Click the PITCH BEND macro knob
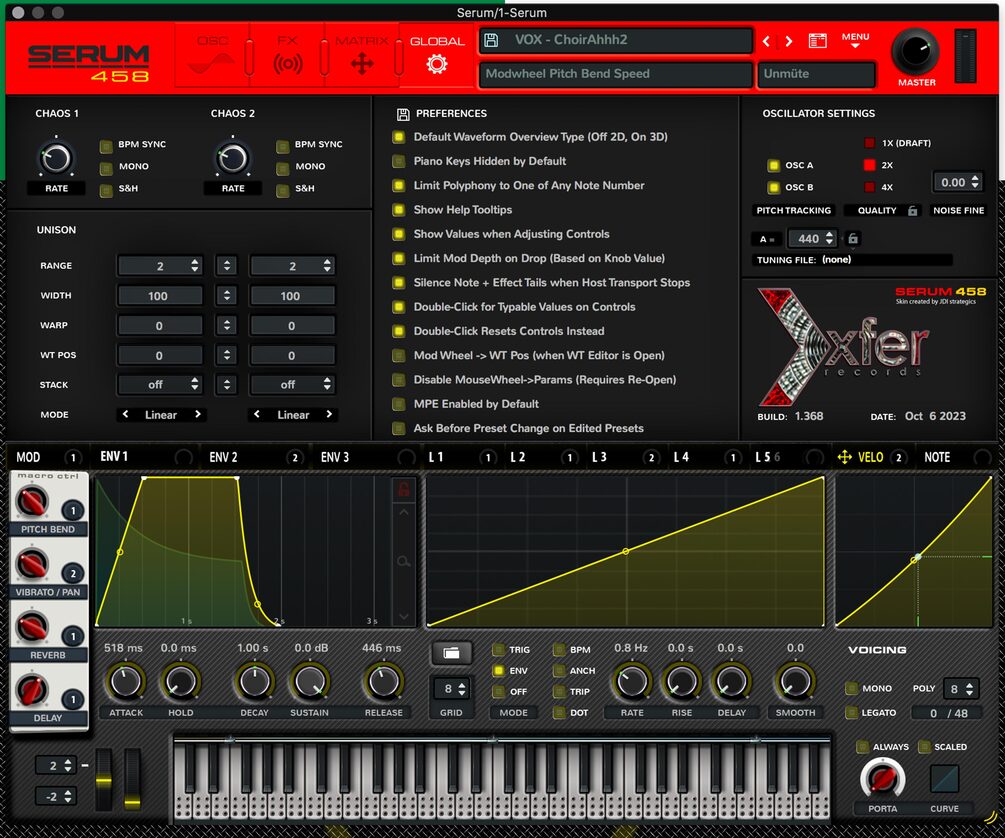The image size is (1005, 838). (32, 501)
